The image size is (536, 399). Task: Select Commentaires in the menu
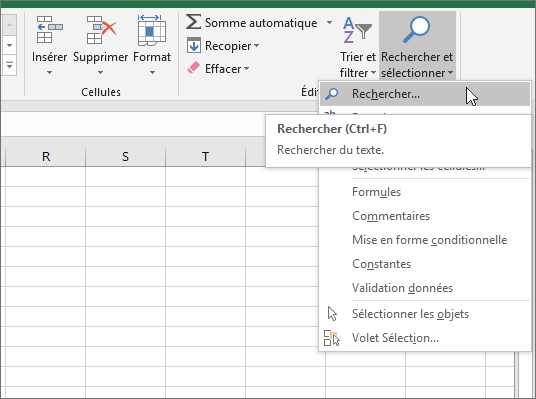(x=425, y=216)
